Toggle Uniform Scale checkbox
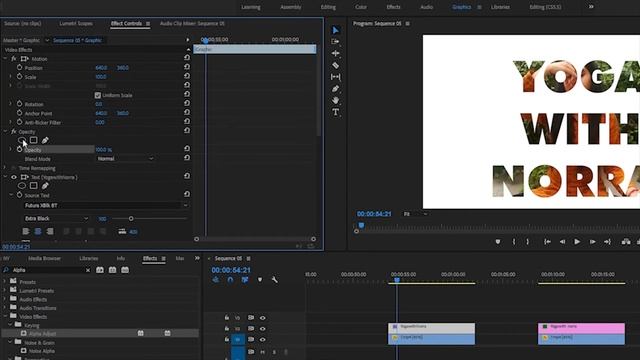 point(98,95)
